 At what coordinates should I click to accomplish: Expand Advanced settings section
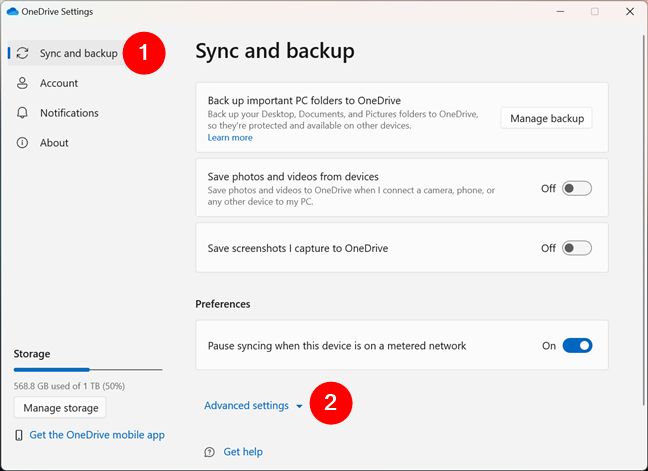[x=246, y=406]
